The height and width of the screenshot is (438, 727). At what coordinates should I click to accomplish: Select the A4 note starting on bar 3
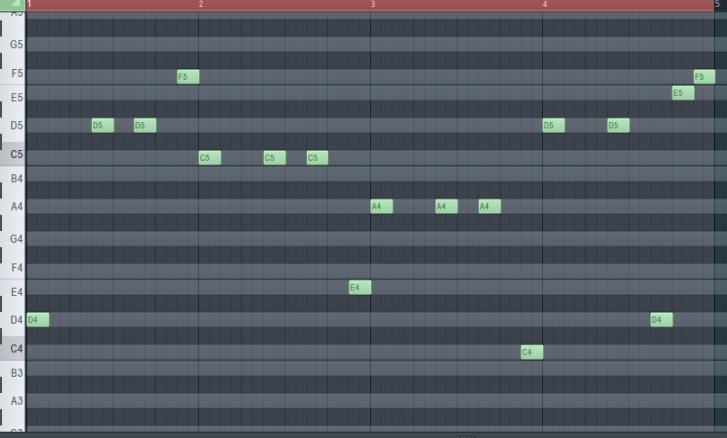click(382, 206)
